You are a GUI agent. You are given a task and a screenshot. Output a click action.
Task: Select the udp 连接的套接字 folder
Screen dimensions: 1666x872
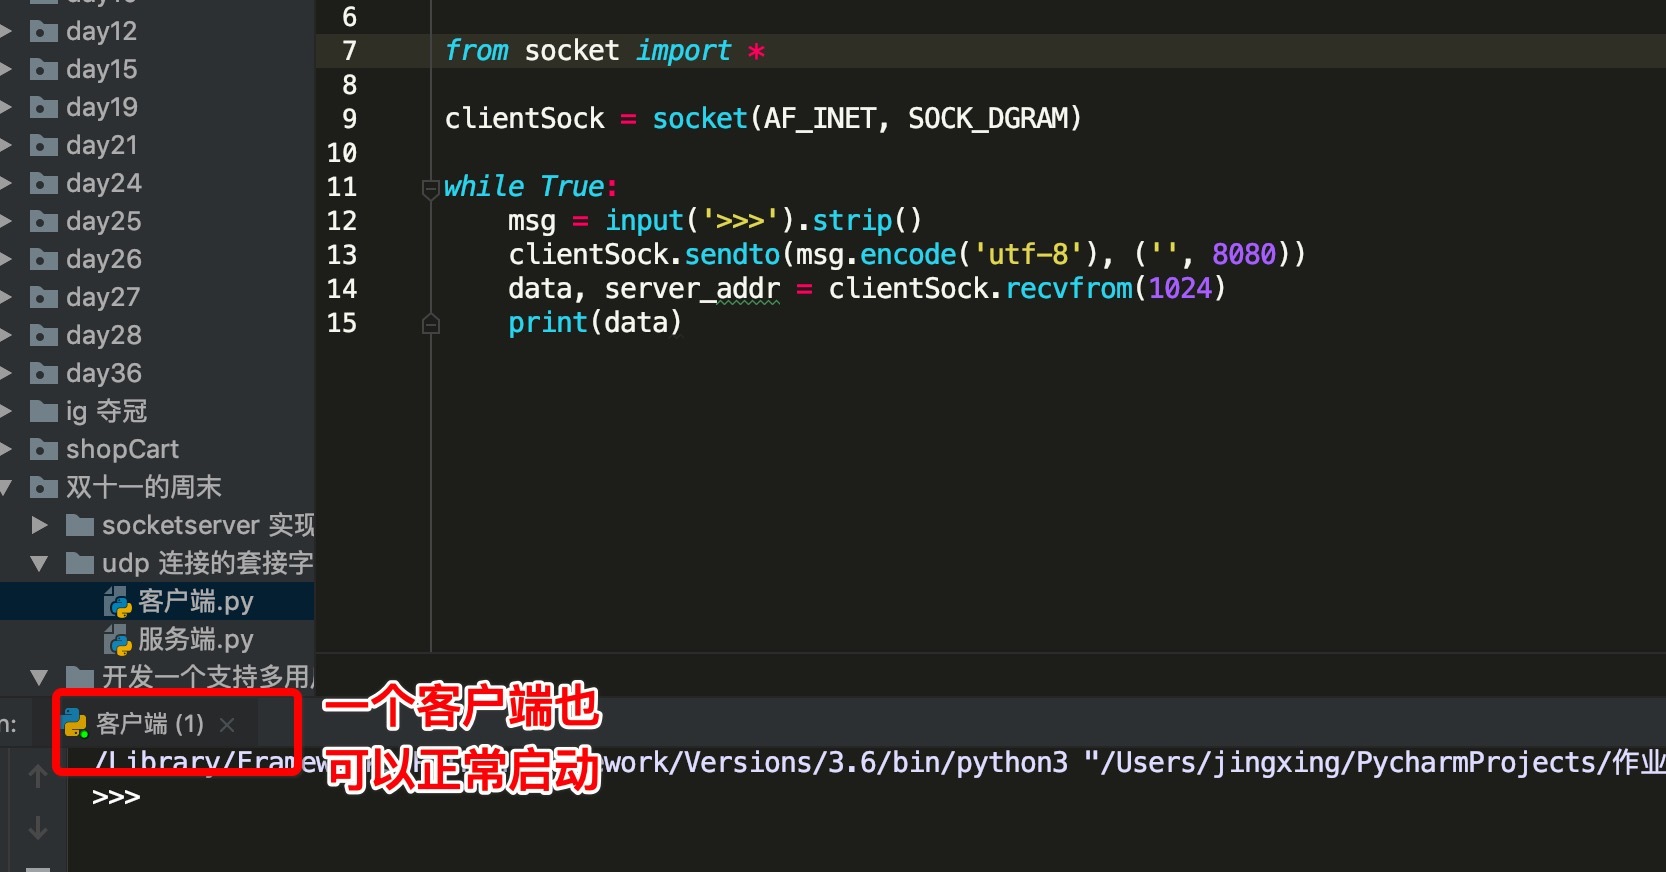pyautogui.click(x=207, y=563)
